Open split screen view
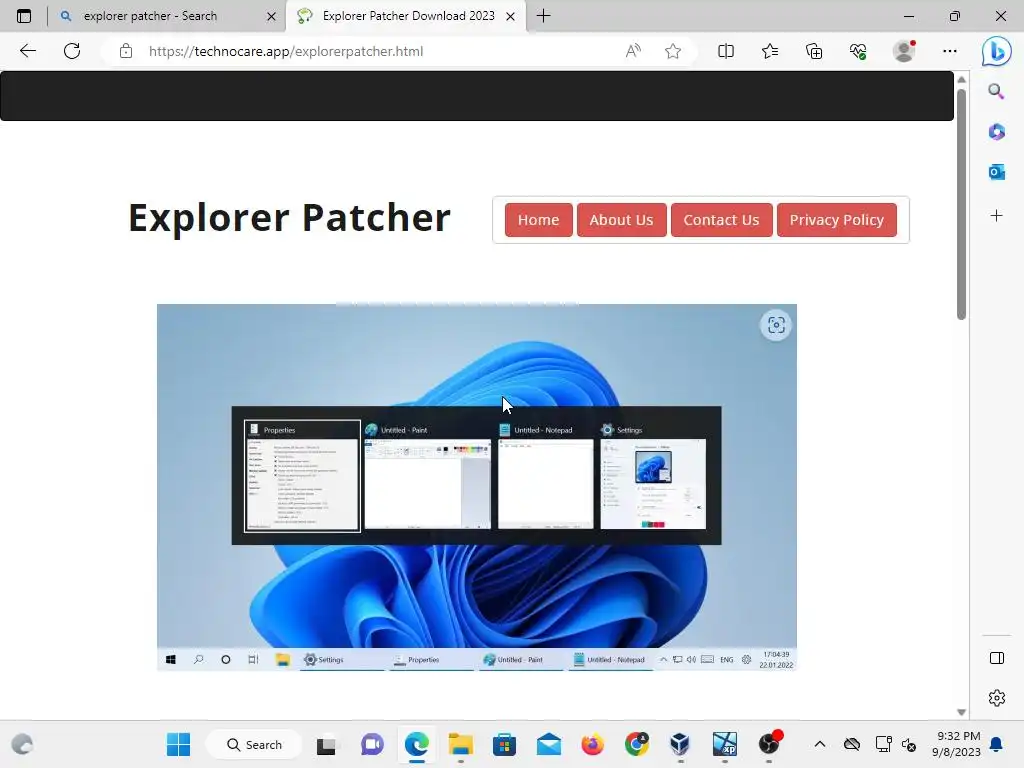Screen dimensions: 1024x768 pos(726,51)
